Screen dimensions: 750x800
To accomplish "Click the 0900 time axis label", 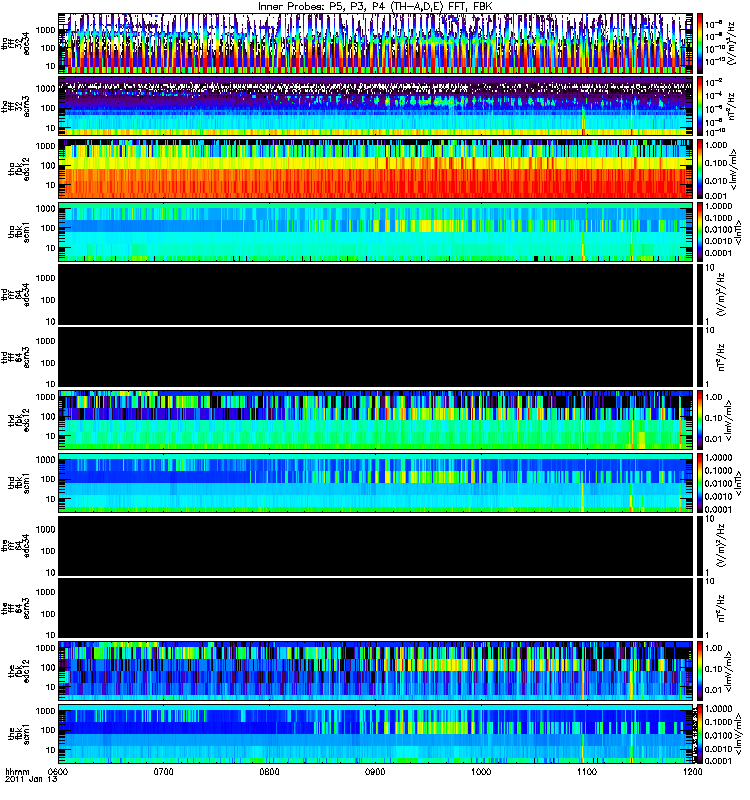I will pyautogui.click(x=376, y=771).
